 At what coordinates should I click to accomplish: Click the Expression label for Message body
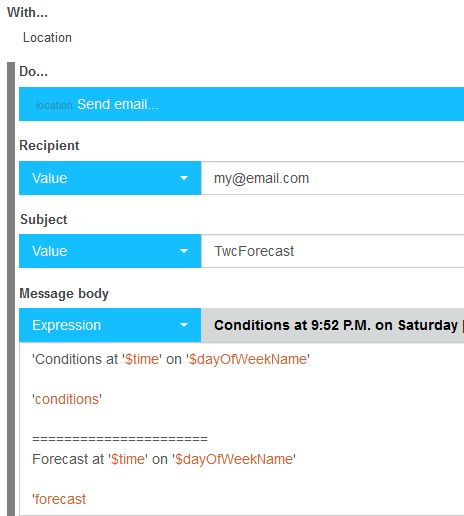pos(66,325)
